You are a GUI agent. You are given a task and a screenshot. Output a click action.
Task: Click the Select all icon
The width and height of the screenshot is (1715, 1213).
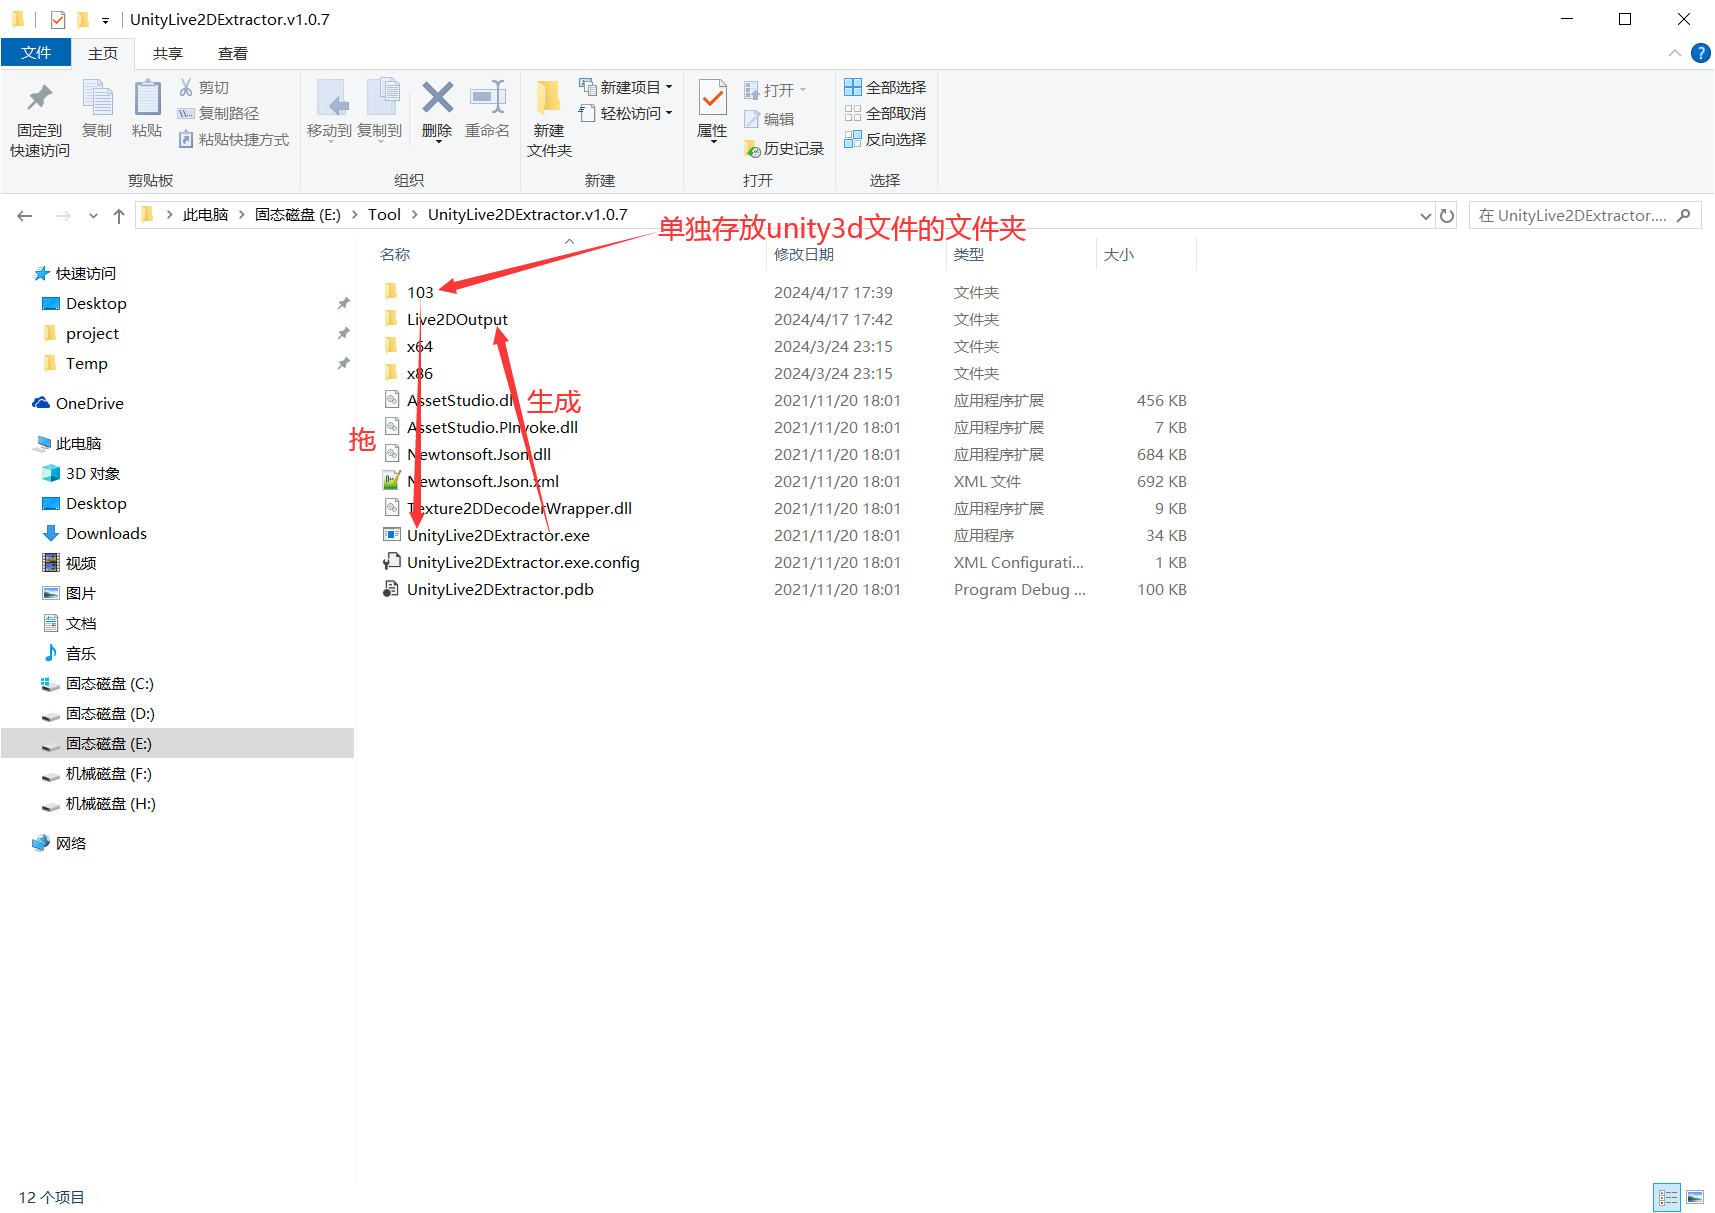pos(853,87)
